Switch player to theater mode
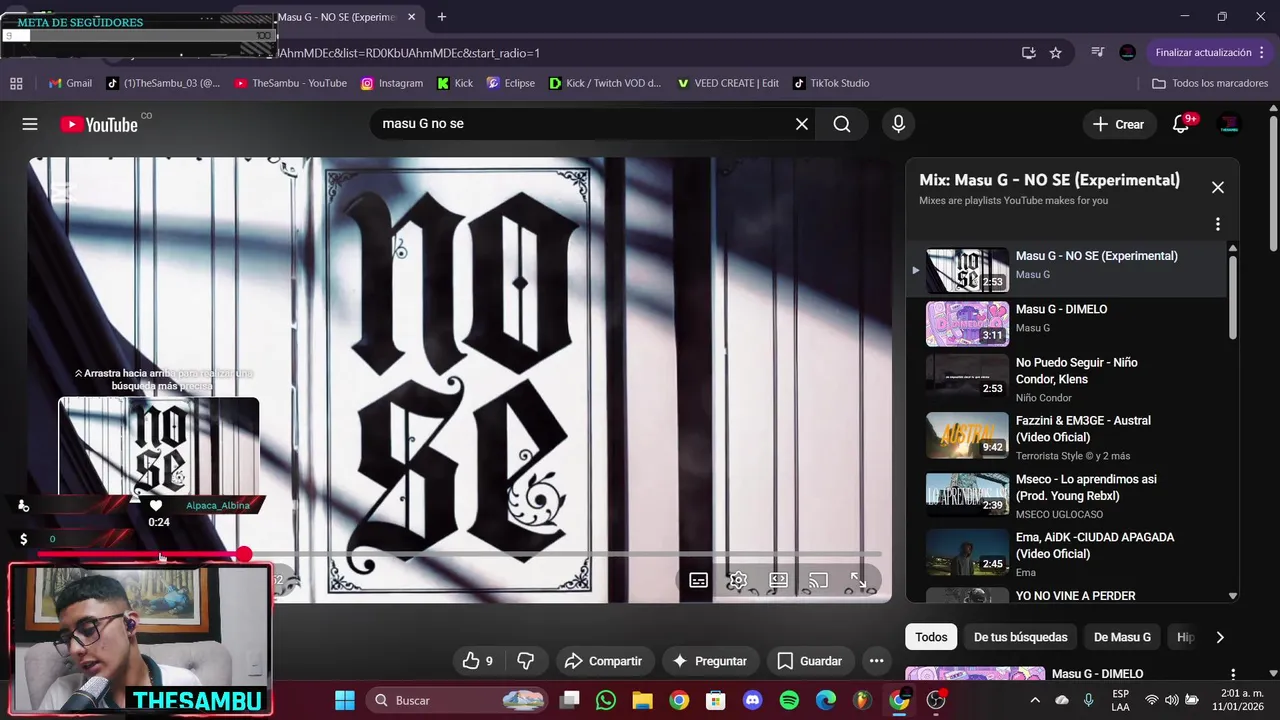The height and width of the screenshot is (720, 1280). click(x=778, y=580)
